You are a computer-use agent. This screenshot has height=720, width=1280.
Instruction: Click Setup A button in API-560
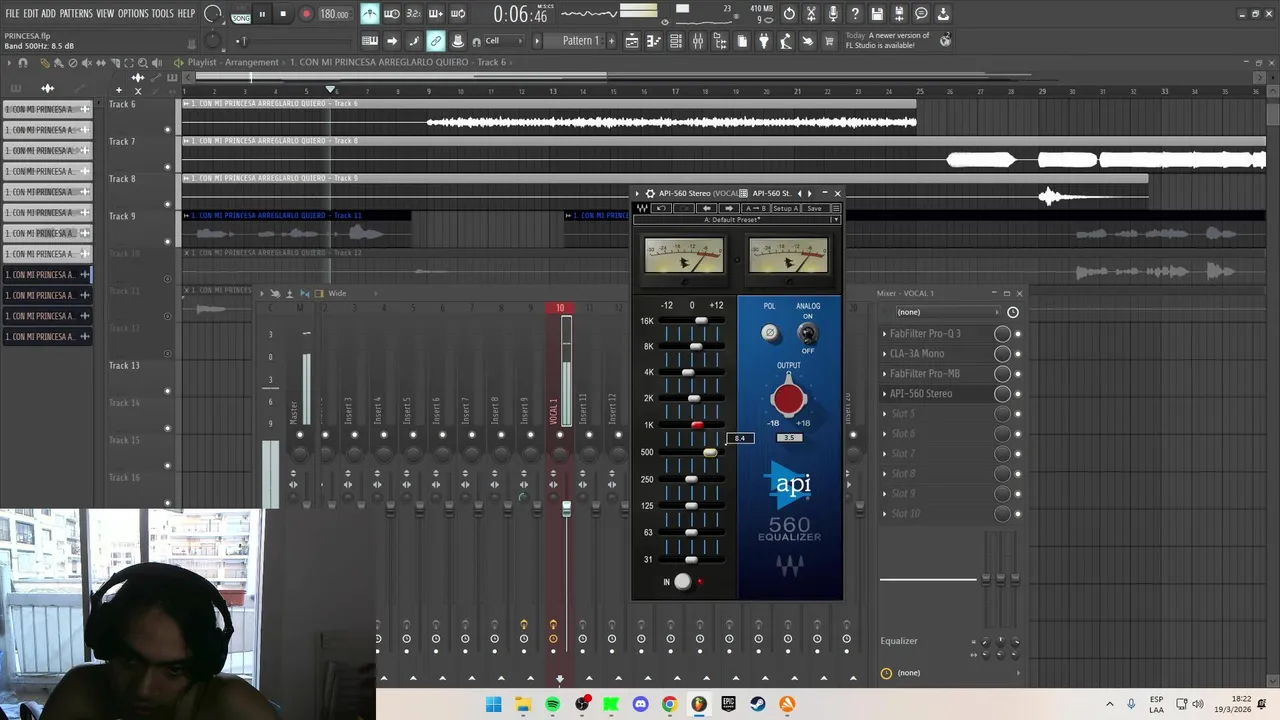tap(786, 208)
